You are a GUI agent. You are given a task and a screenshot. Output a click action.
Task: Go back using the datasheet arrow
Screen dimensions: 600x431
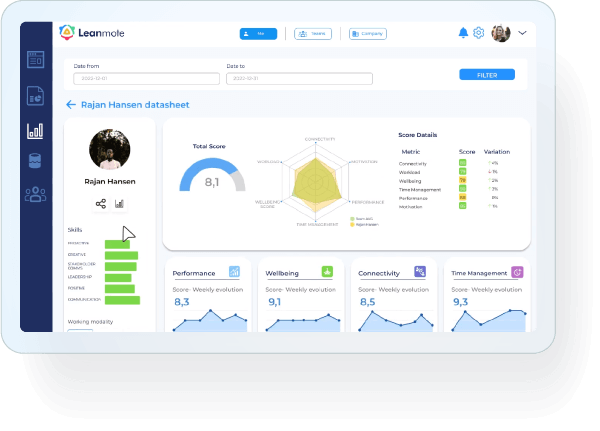point(71,104)
